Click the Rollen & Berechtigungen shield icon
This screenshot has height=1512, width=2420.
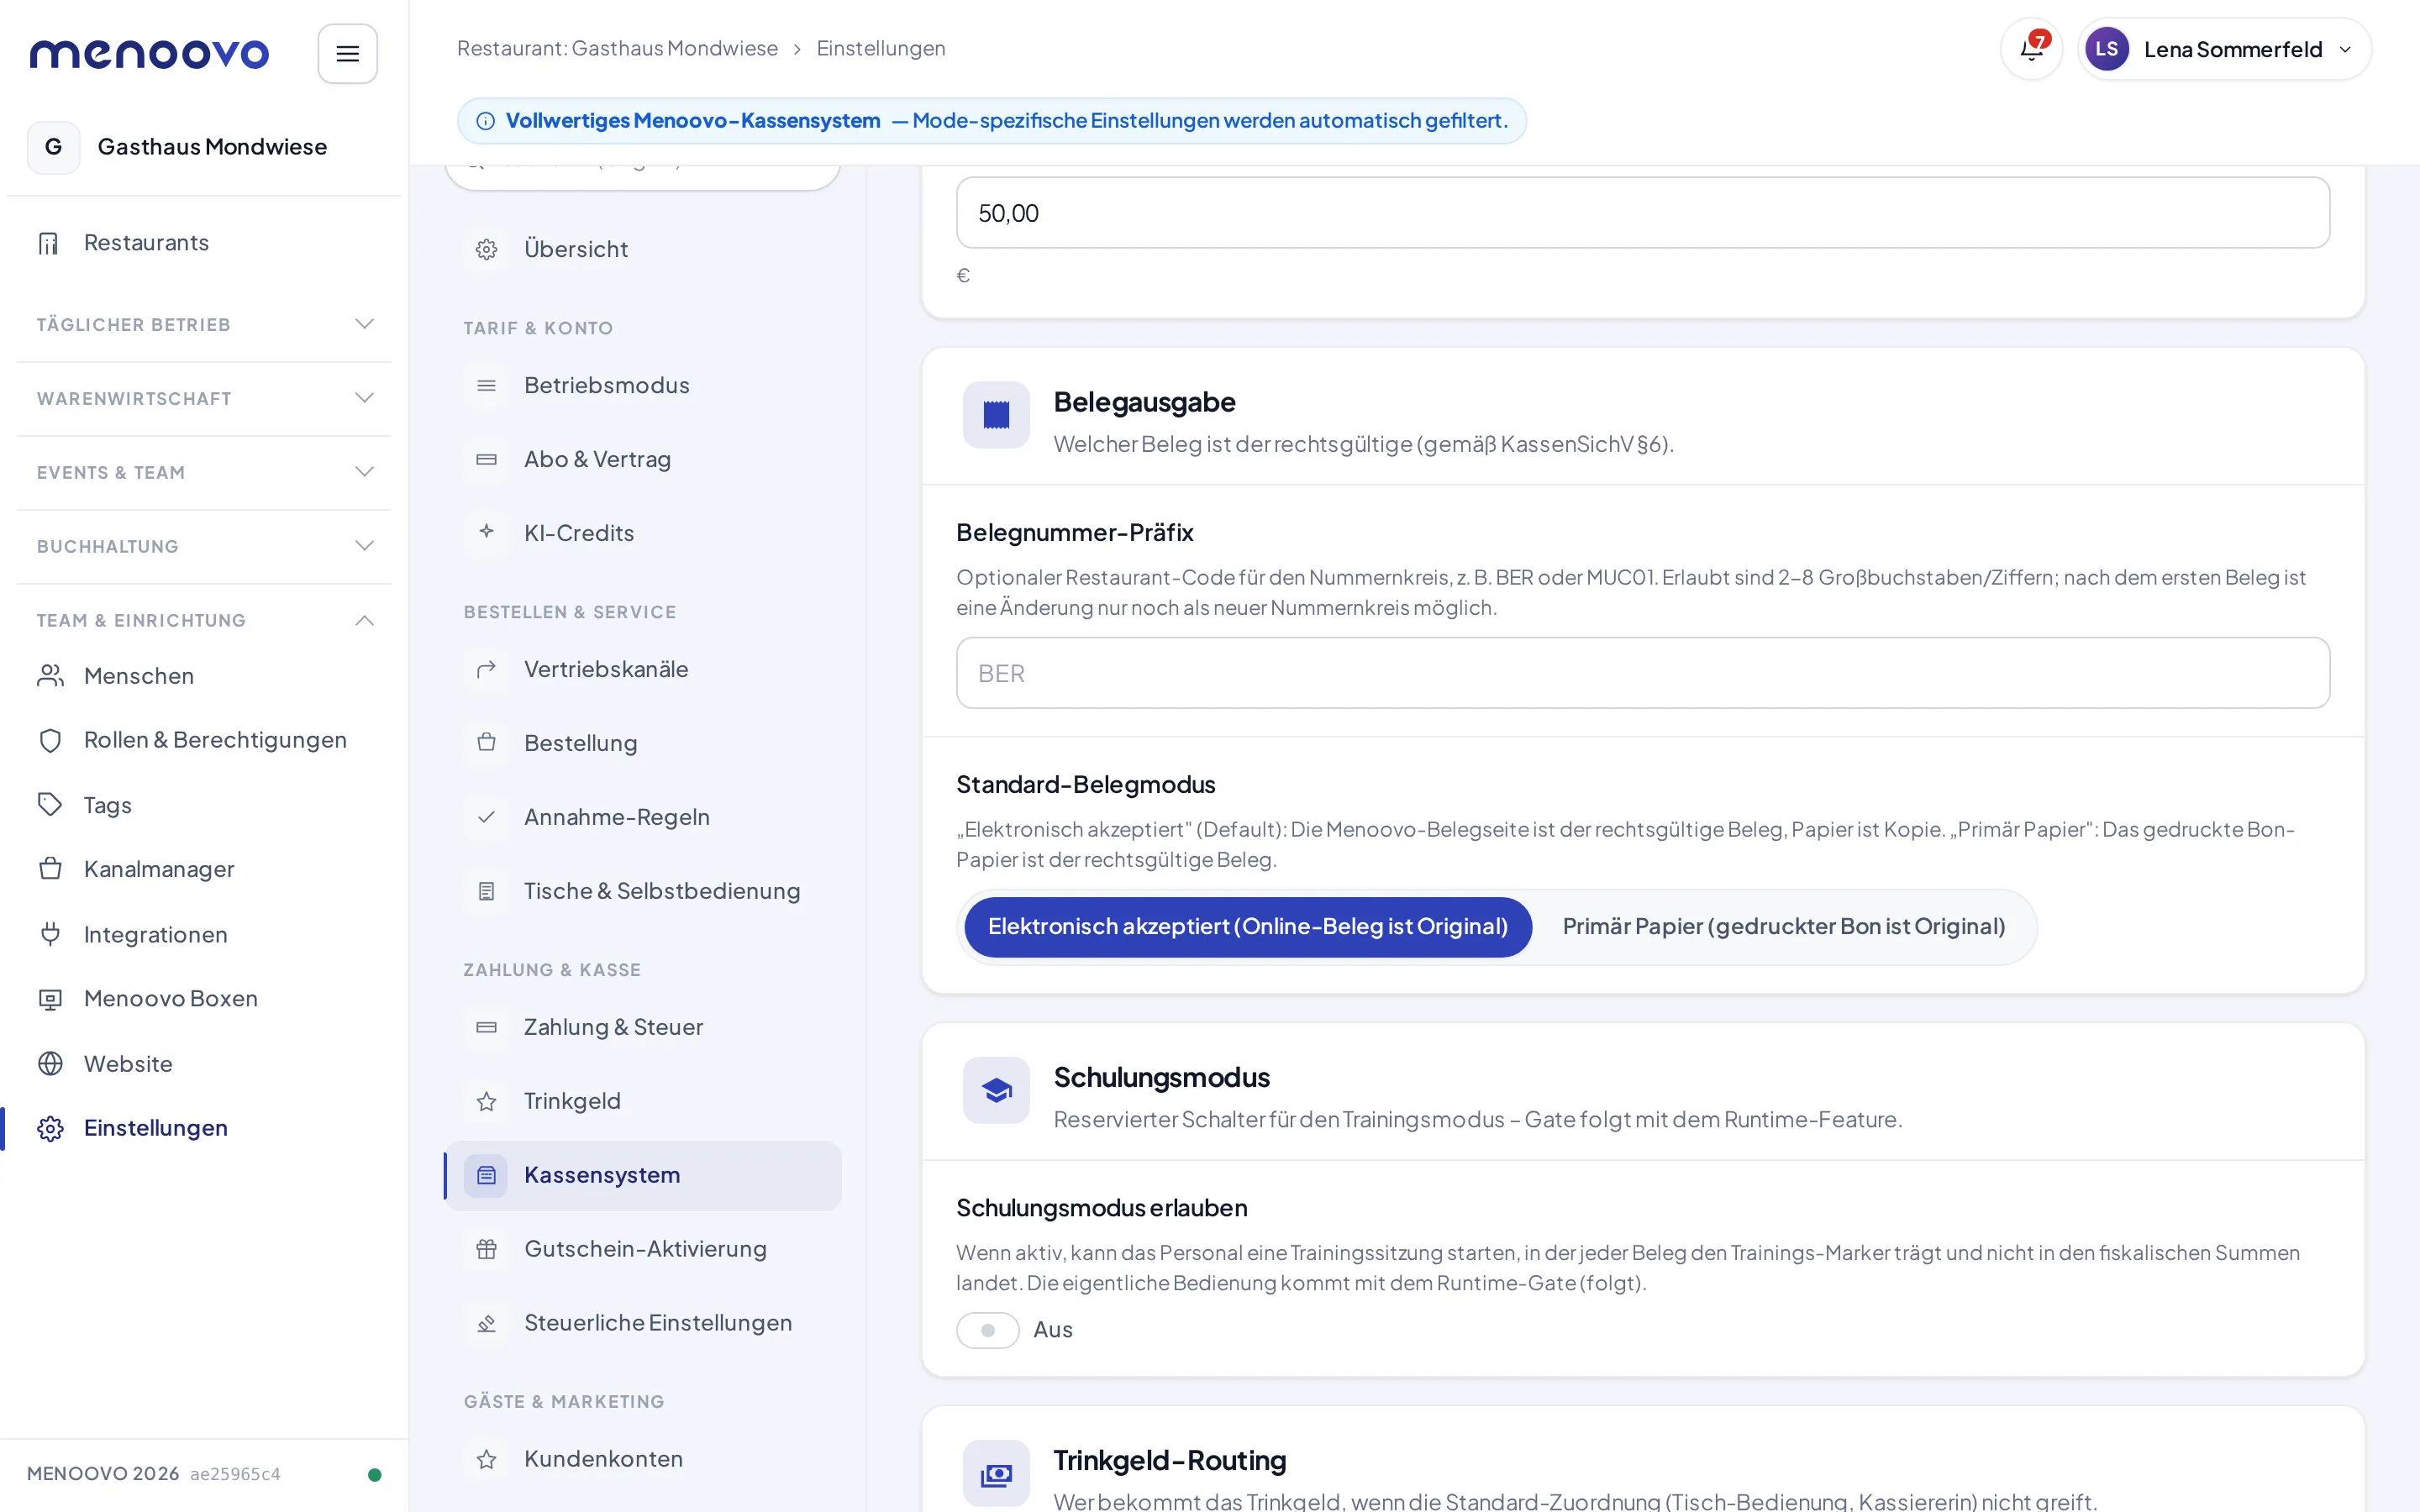tap(50, 740)
